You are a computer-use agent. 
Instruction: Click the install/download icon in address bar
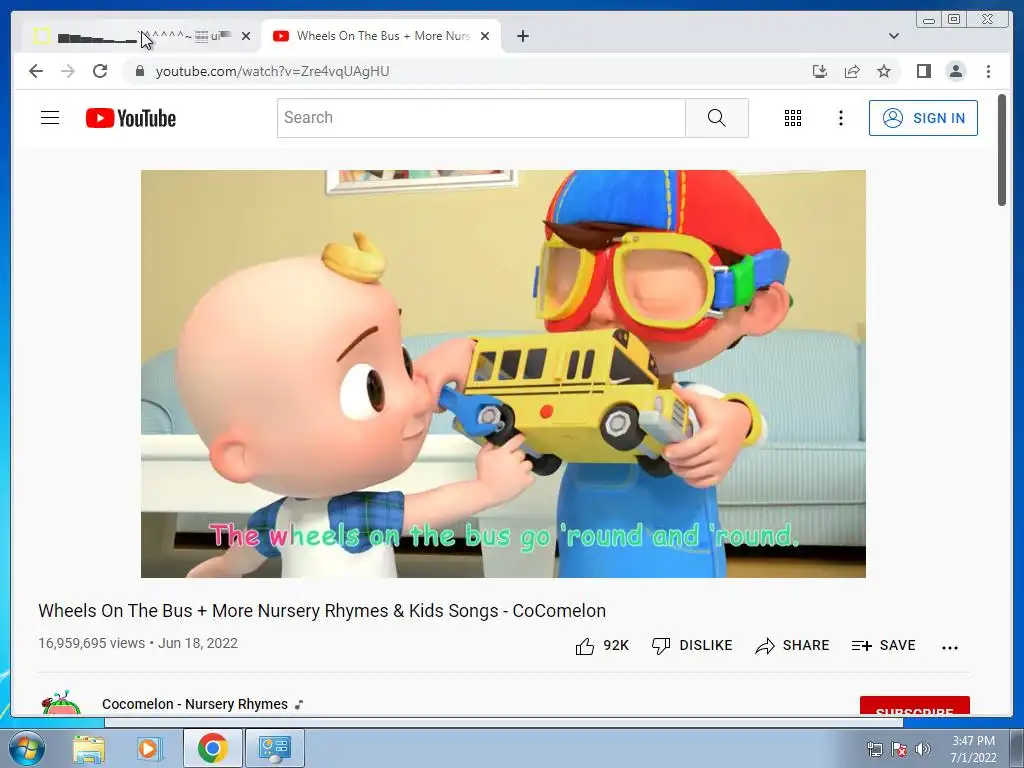tap(820, 71)
